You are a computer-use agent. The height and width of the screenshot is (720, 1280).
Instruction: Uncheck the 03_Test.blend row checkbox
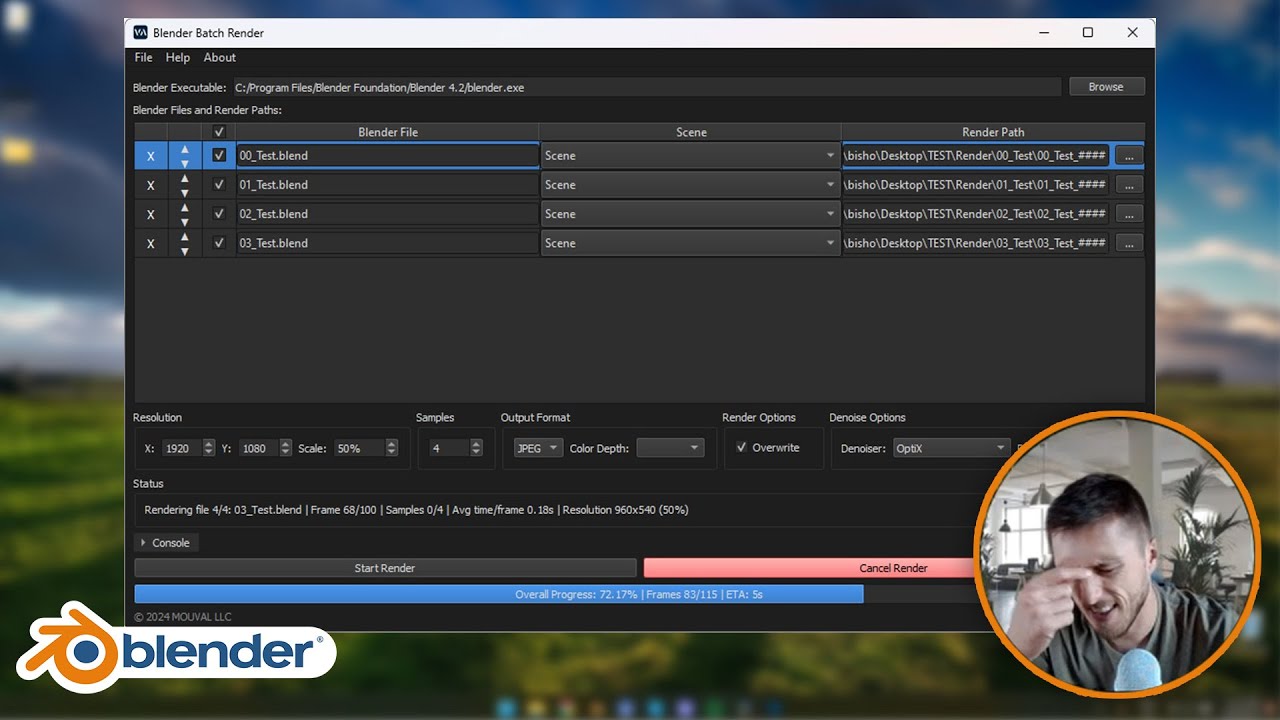coord(219,242)
